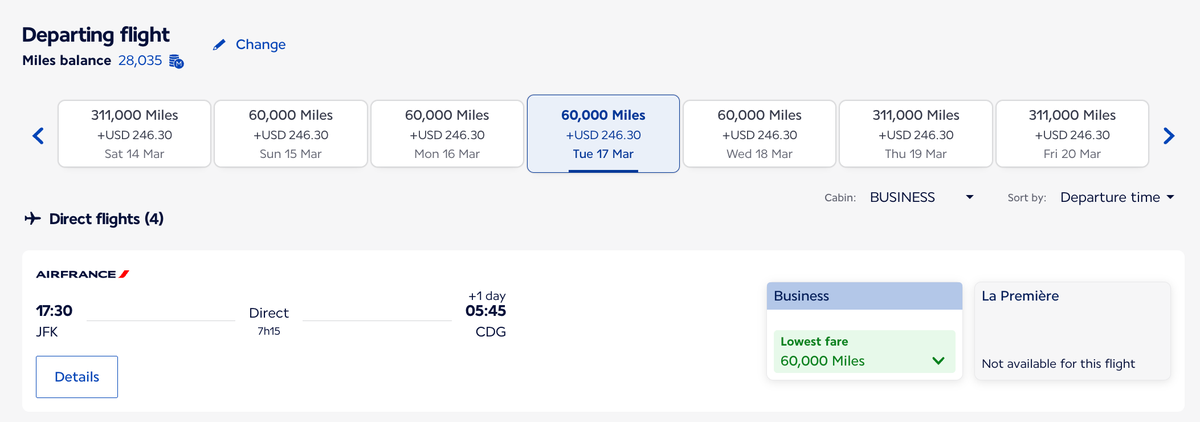Click the airplane icon beside Direct flights
Viewport: 1200px width, 422px height.
[x=33, y=218]
